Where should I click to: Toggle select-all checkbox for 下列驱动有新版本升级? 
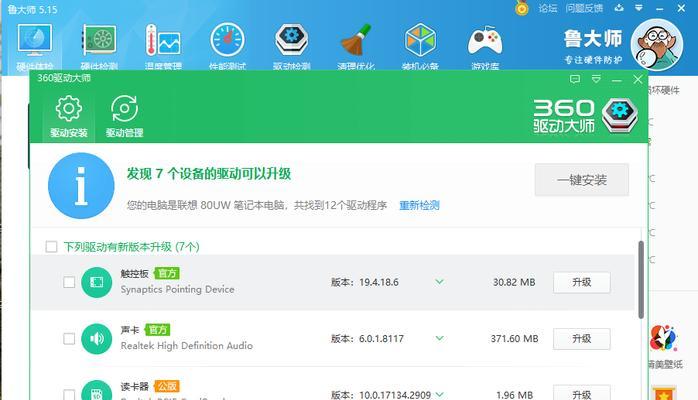pos(51,246)
